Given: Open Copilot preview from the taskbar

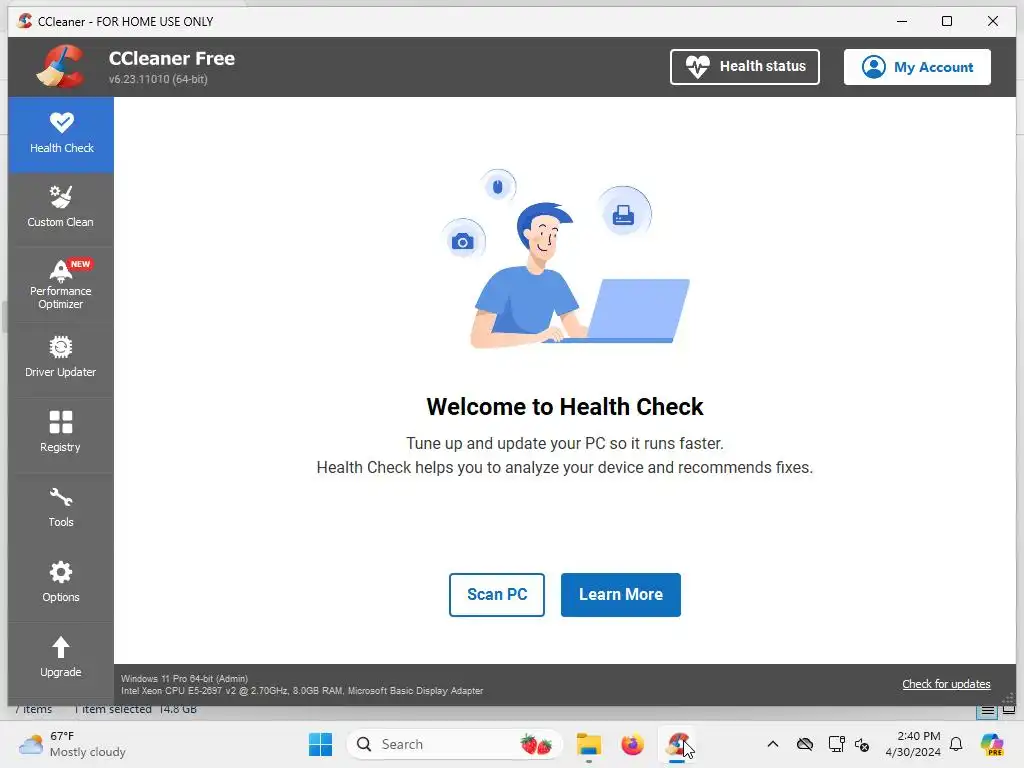Looking at the screenshot, I should [x=992, y=744].
